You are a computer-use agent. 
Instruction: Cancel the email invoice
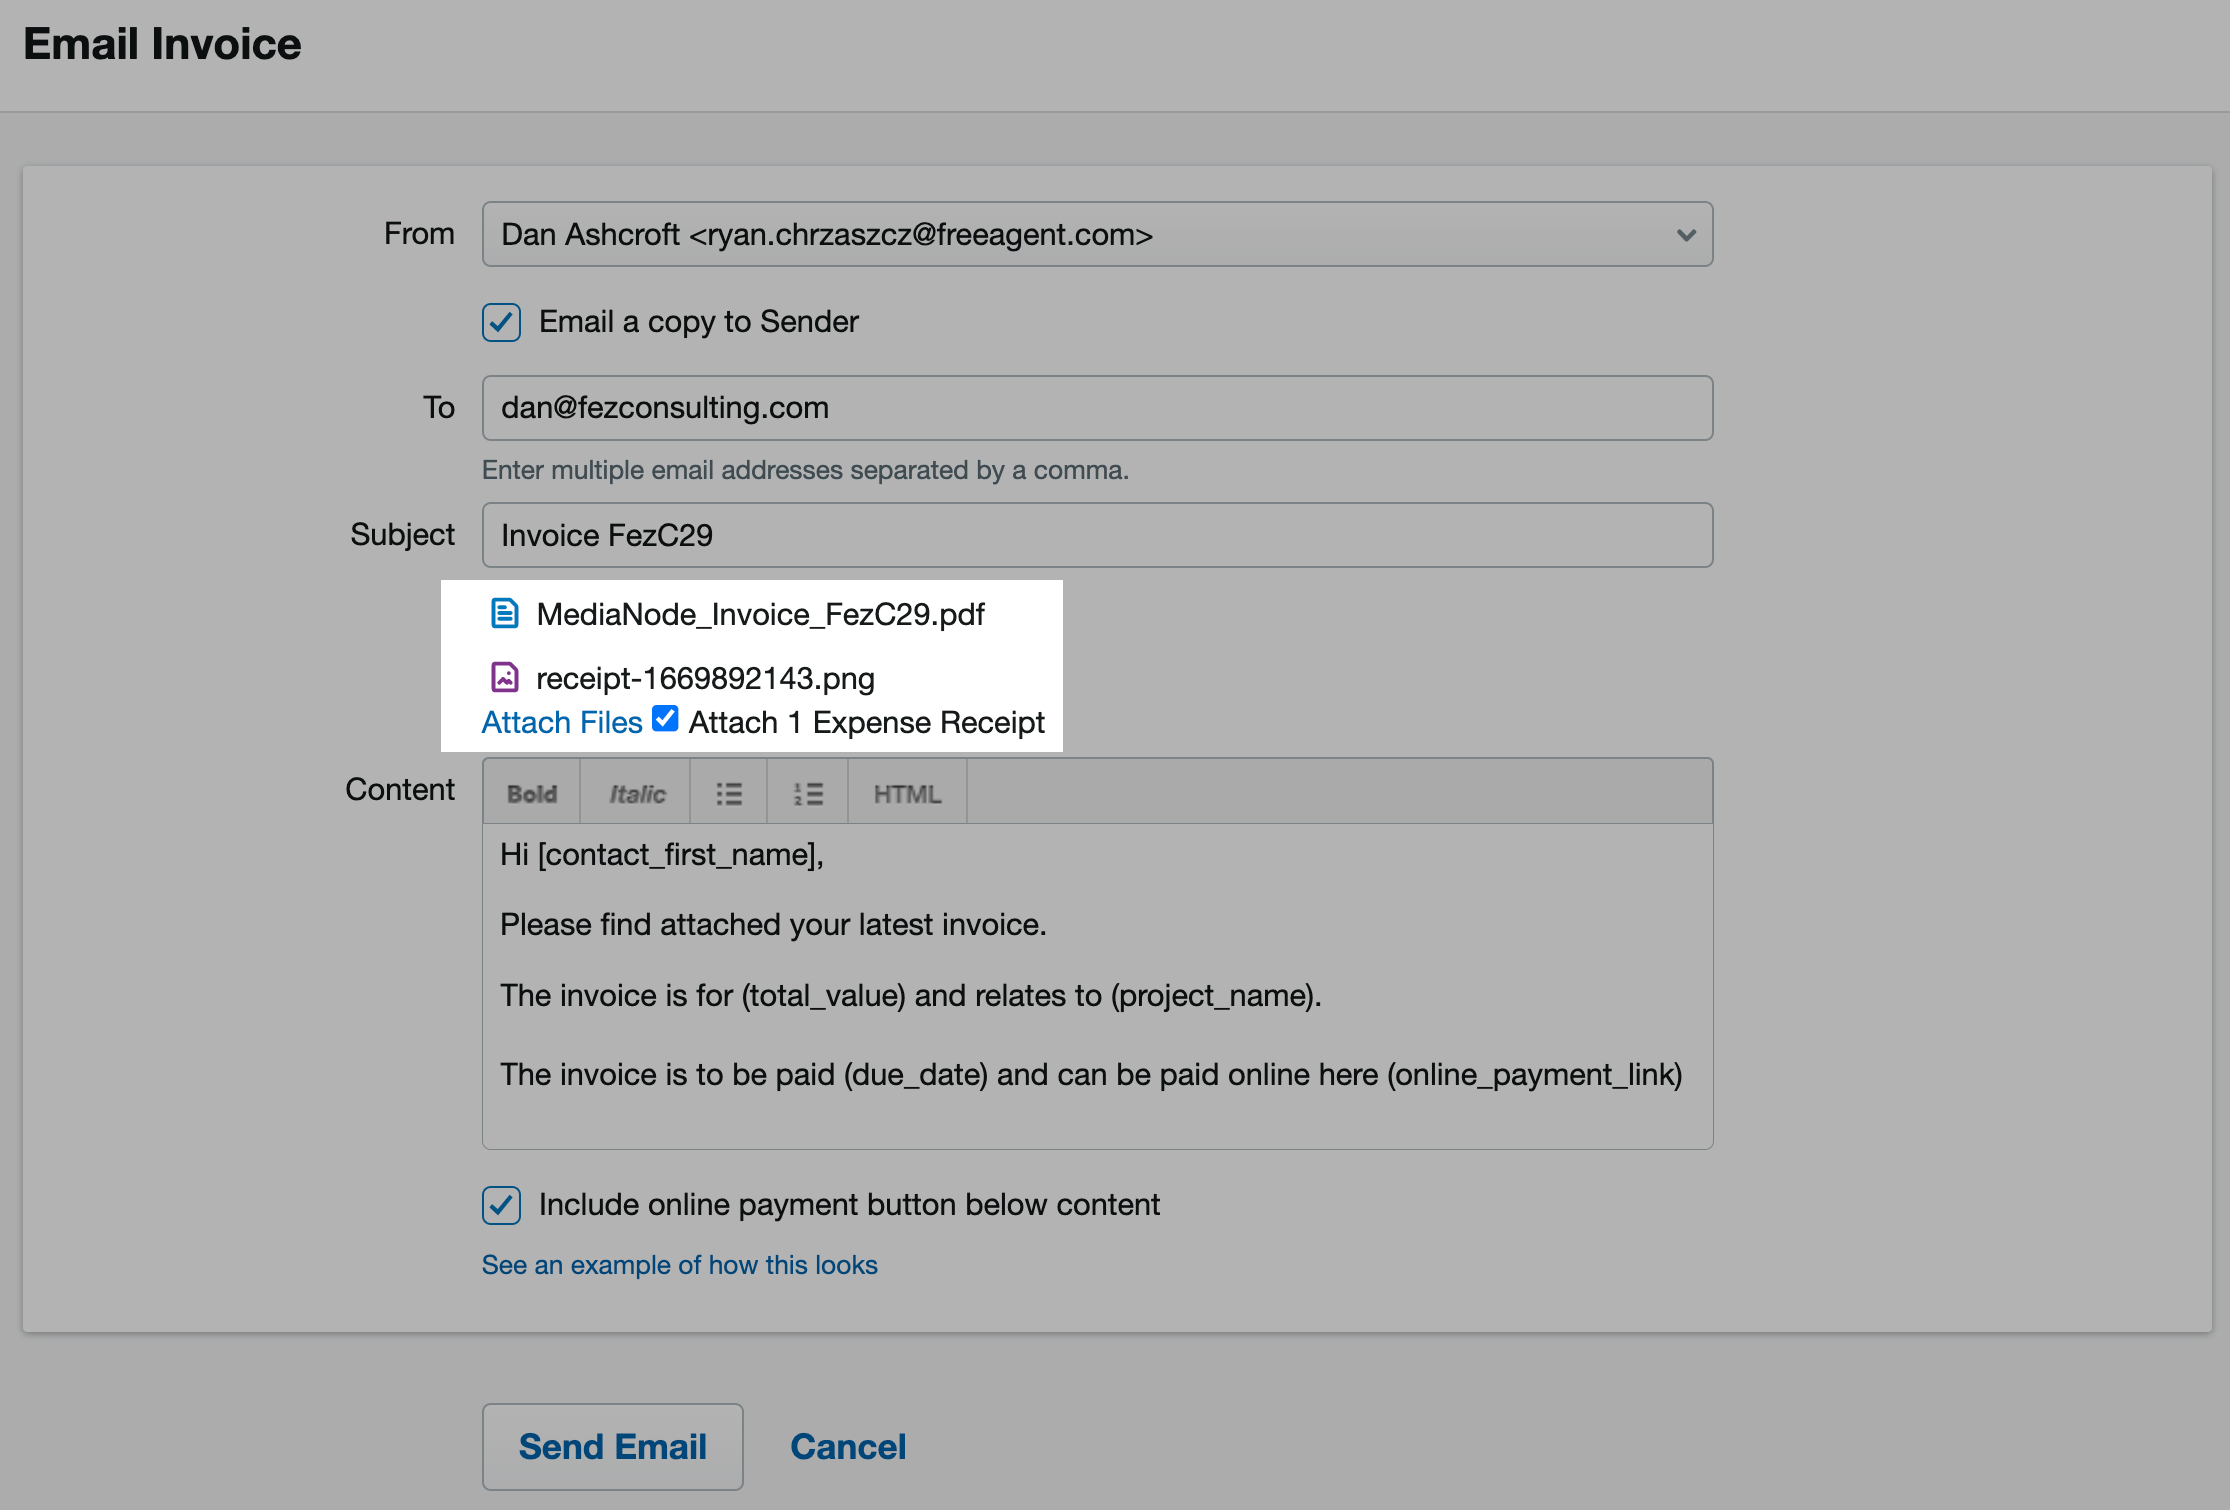coord(848,1446)
